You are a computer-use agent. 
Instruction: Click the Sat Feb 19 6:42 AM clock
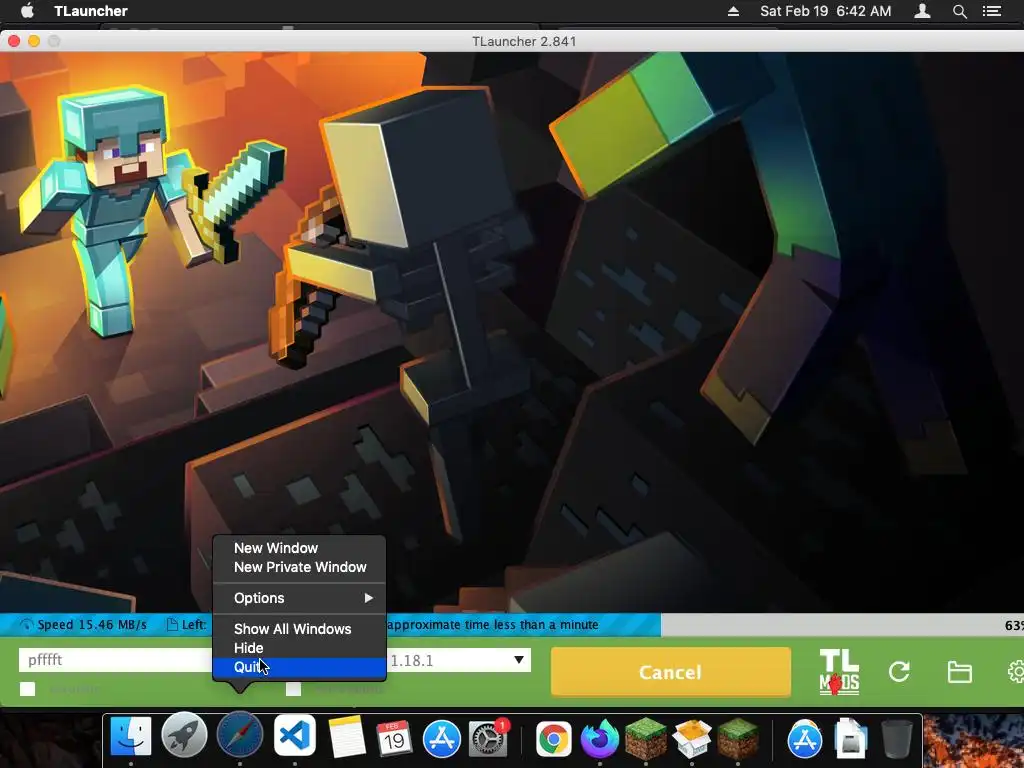pos(825,11)
